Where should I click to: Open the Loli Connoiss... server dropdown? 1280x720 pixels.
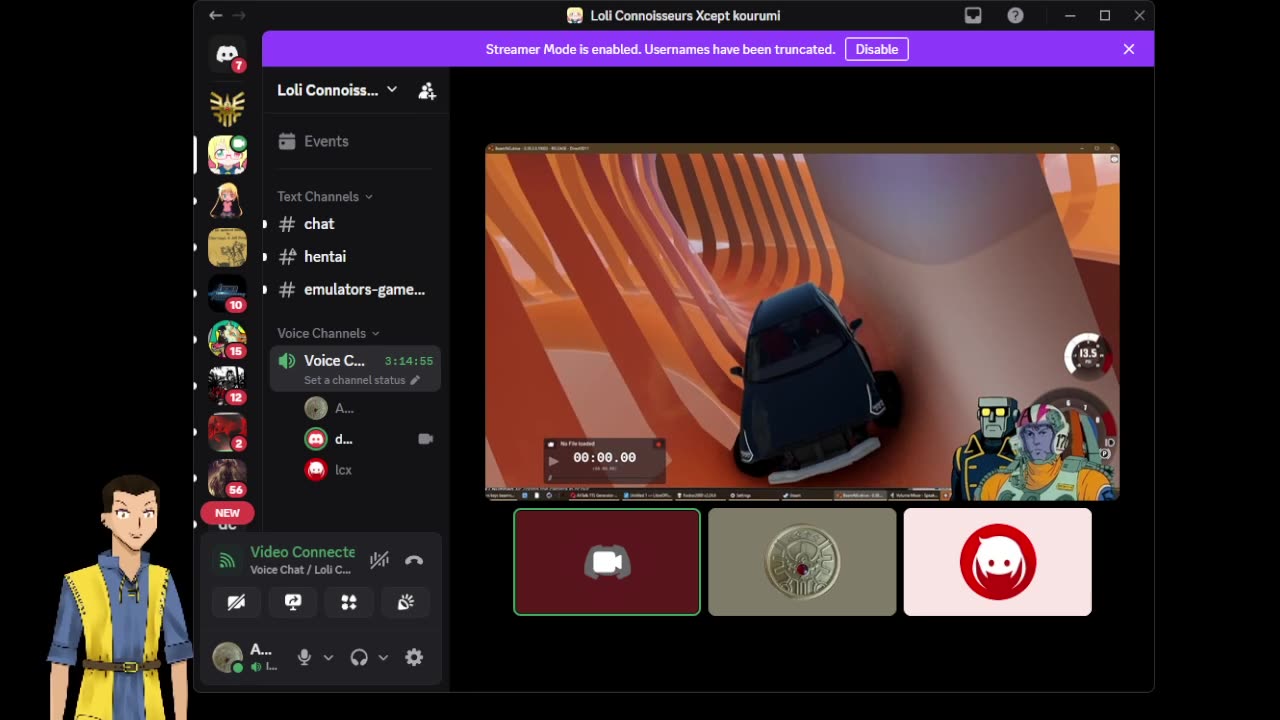tap(337, 90)
